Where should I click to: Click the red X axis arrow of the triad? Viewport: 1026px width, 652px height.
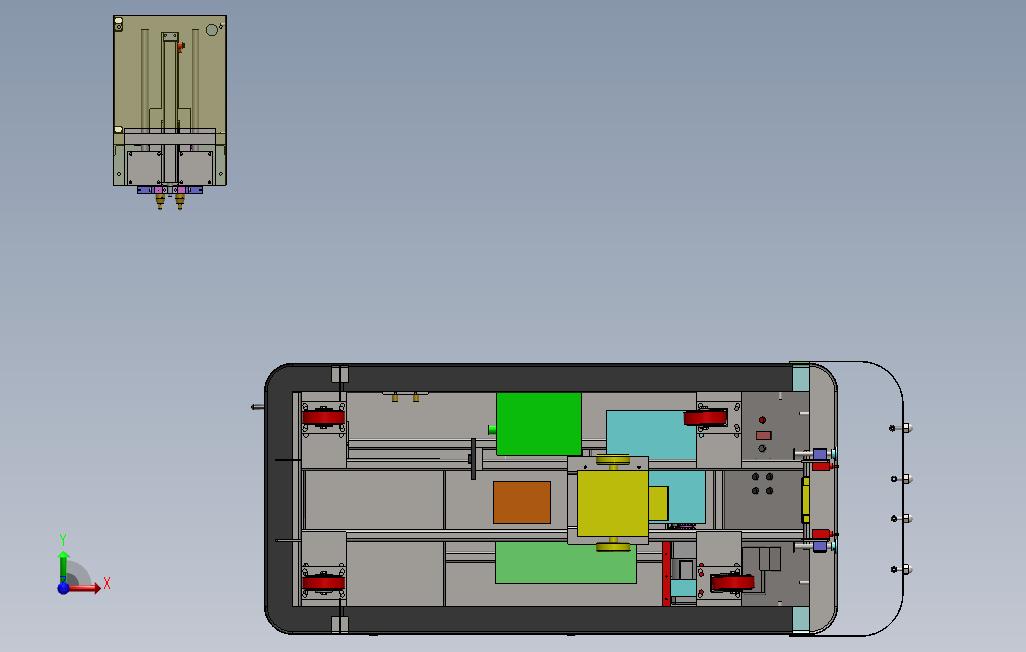point(86,588)
